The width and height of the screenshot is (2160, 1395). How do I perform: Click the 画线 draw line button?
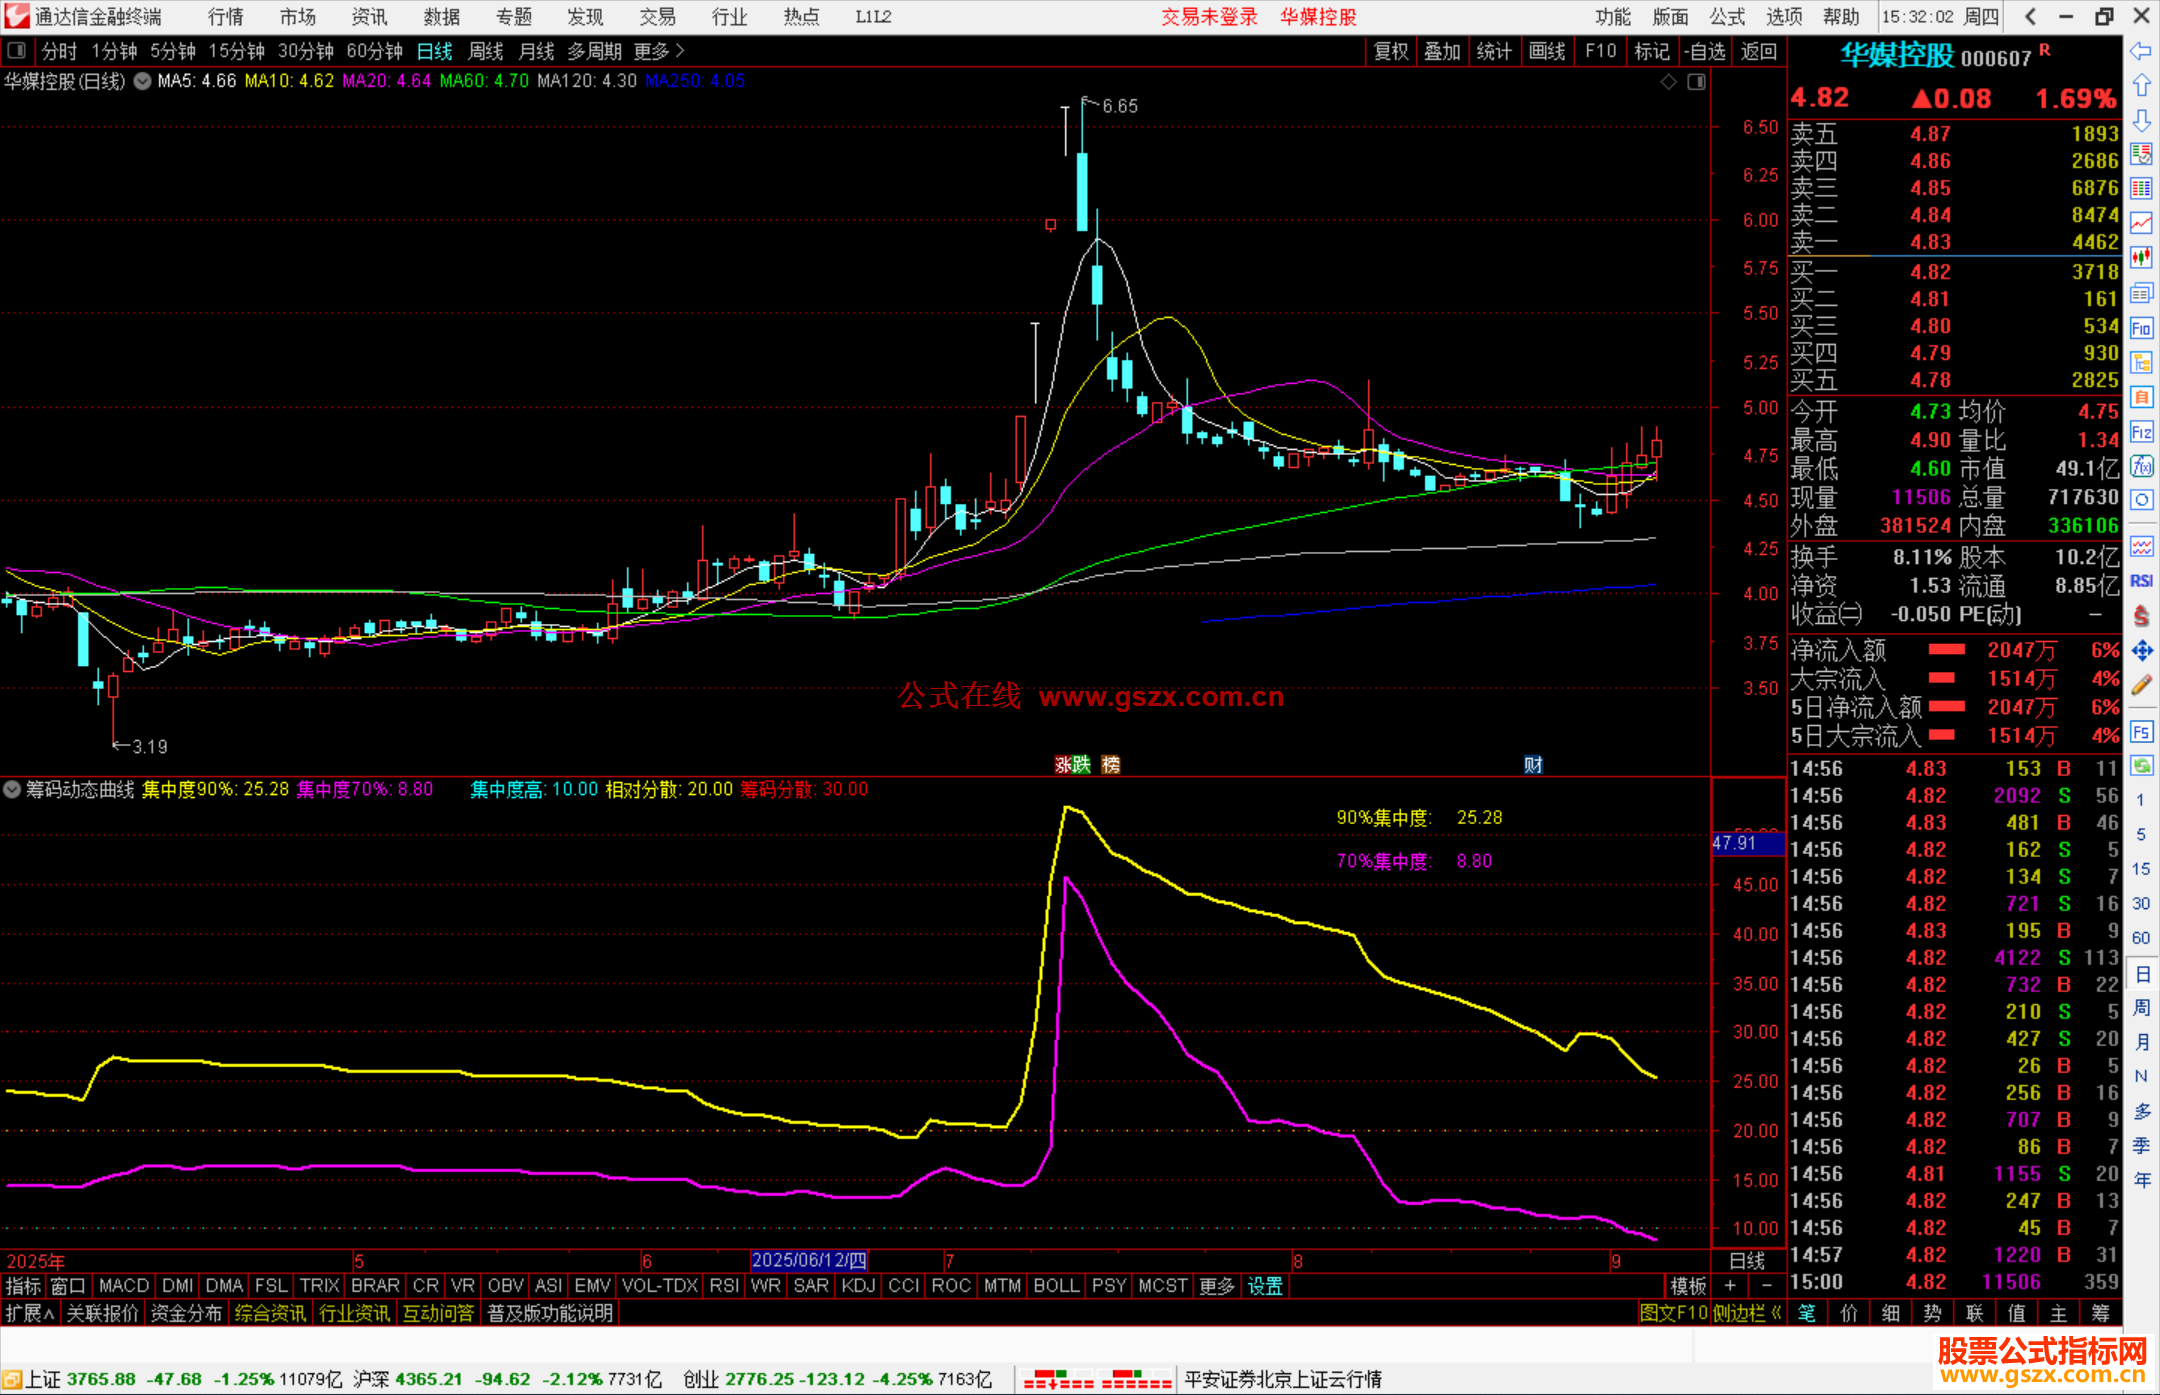click(x=1547, y=51)
